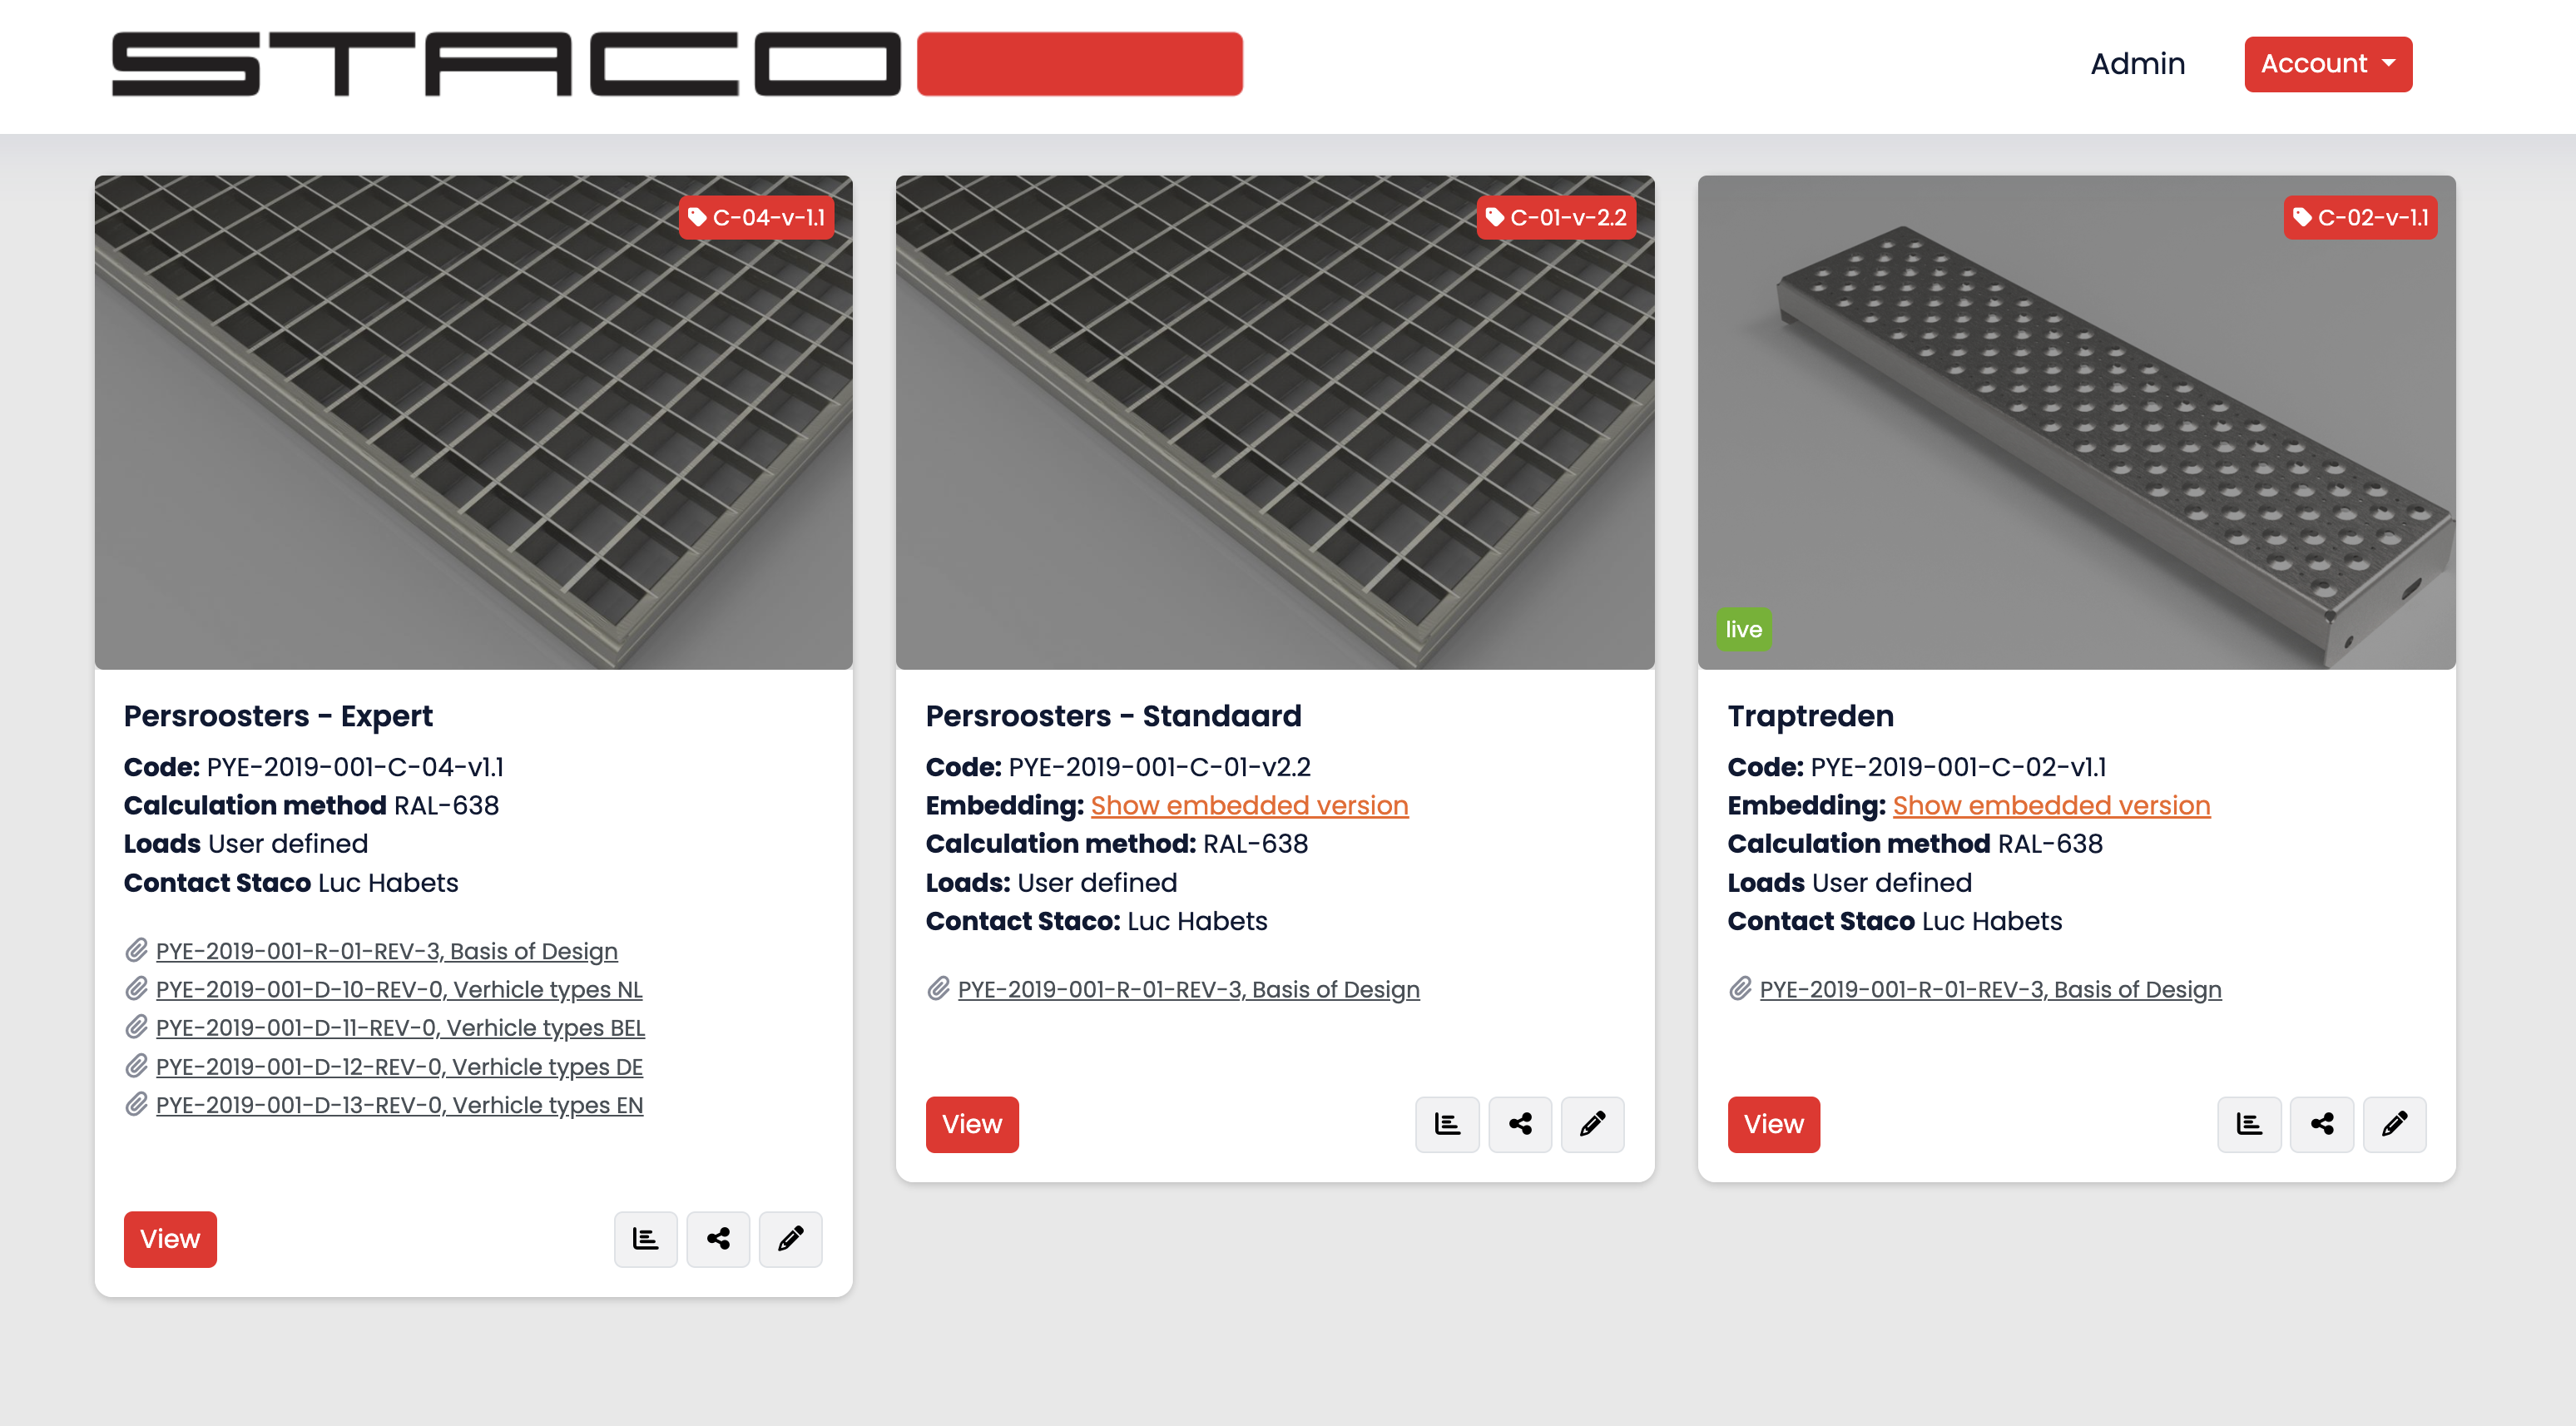Screen dimensions: 2576x1426
Task: Open Basis of Design in Persroosters - Standaard
Action: (x=1189, y=989)
